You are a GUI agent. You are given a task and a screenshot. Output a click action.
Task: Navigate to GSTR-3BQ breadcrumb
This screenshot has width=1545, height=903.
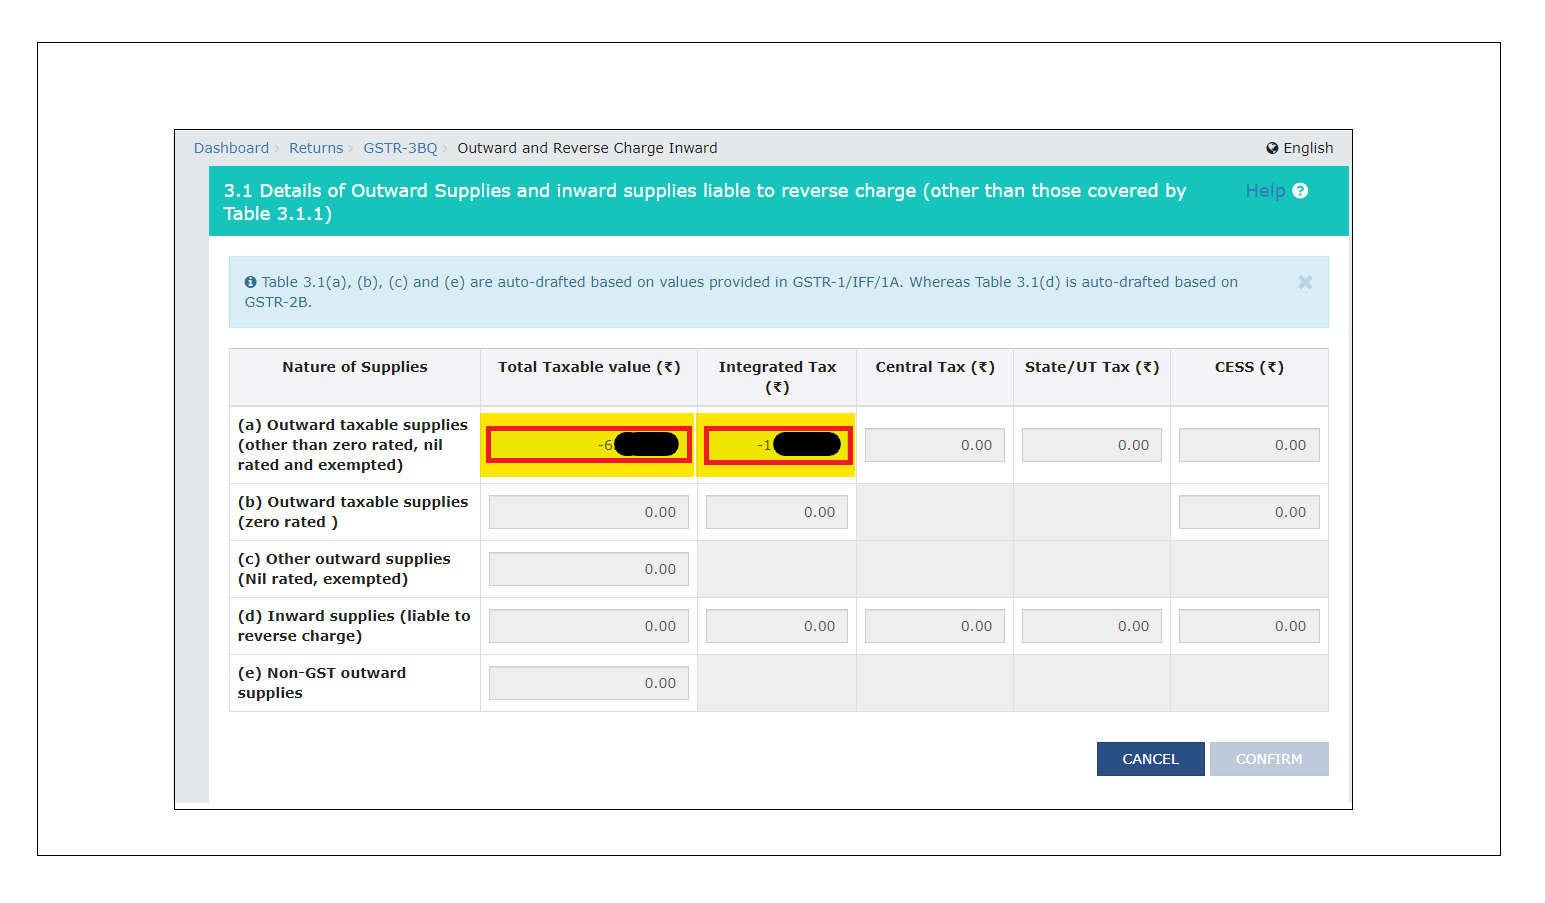400,148
